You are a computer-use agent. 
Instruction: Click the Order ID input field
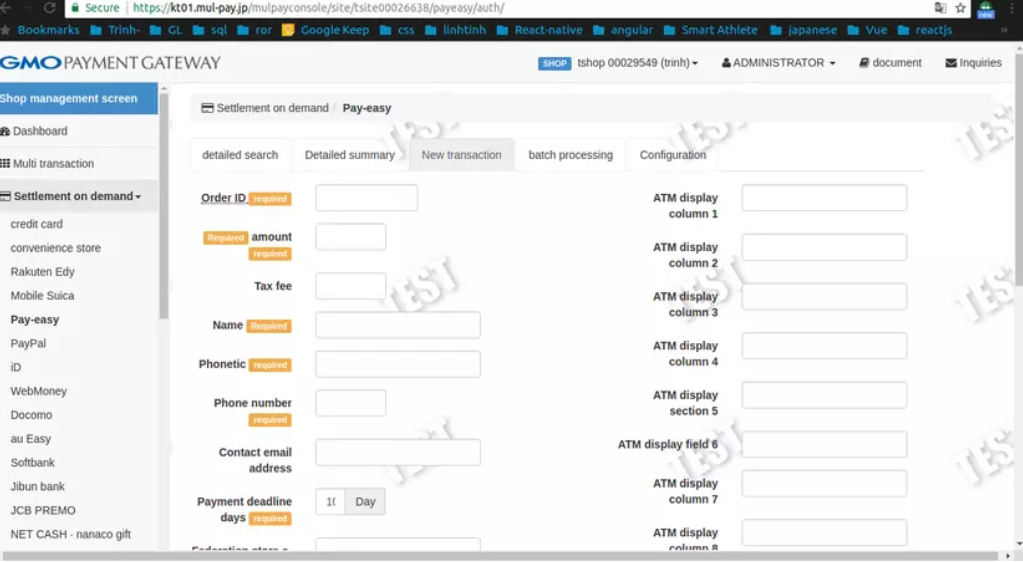tap(366, 198)
